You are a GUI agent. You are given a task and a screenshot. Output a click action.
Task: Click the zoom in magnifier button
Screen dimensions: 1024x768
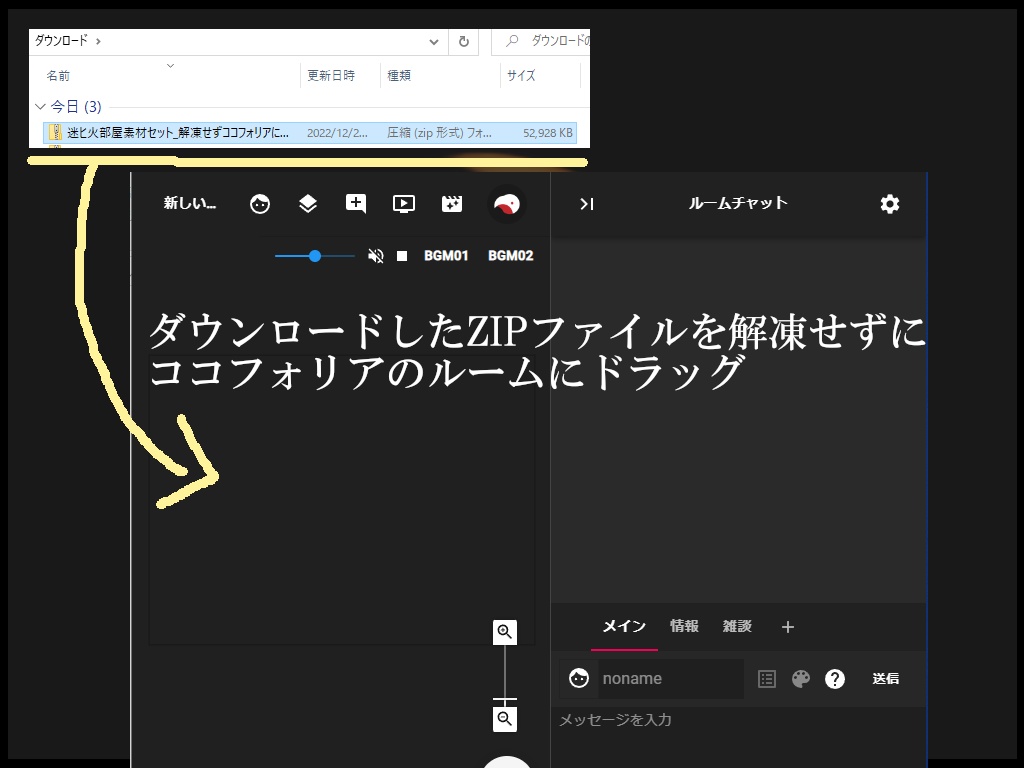(x=505, y=632)
